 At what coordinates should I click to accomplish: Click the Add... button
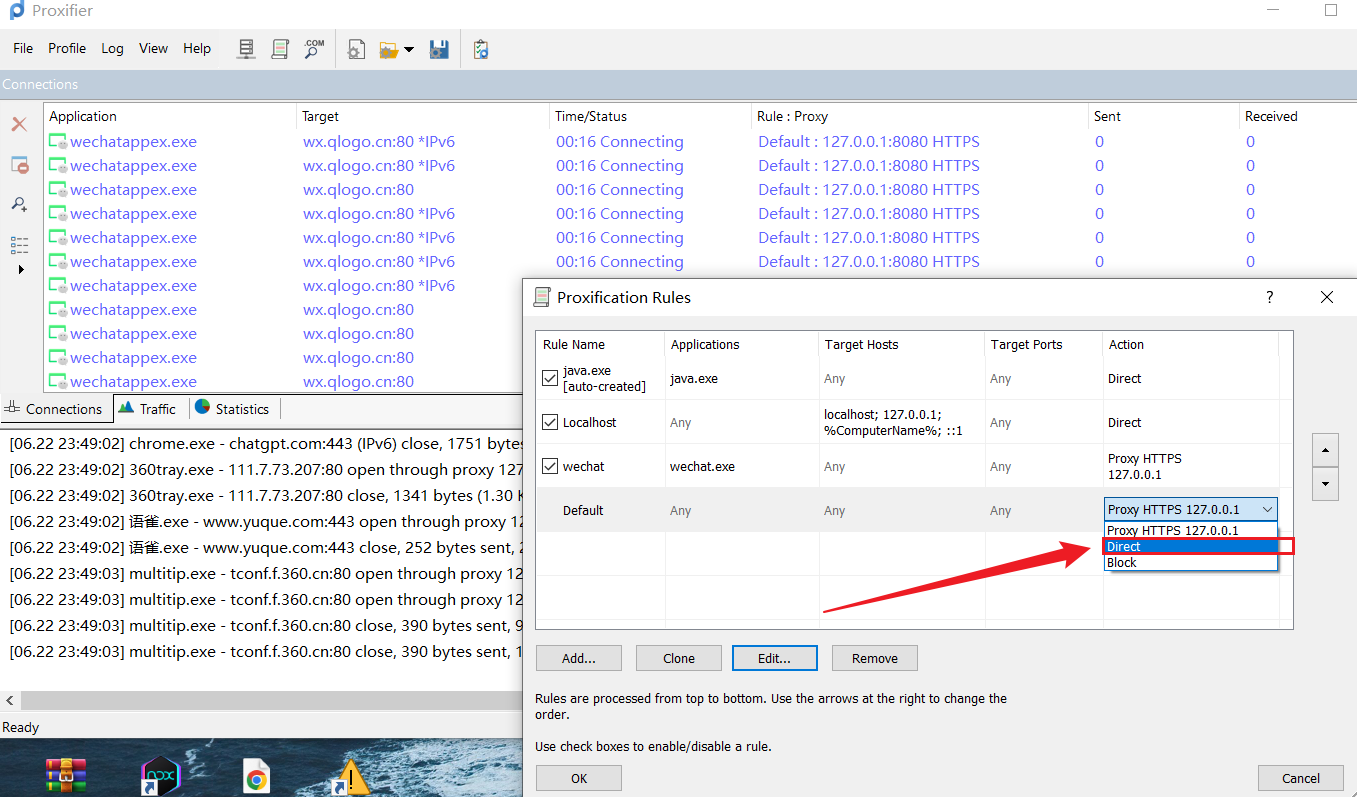point(579,658)
